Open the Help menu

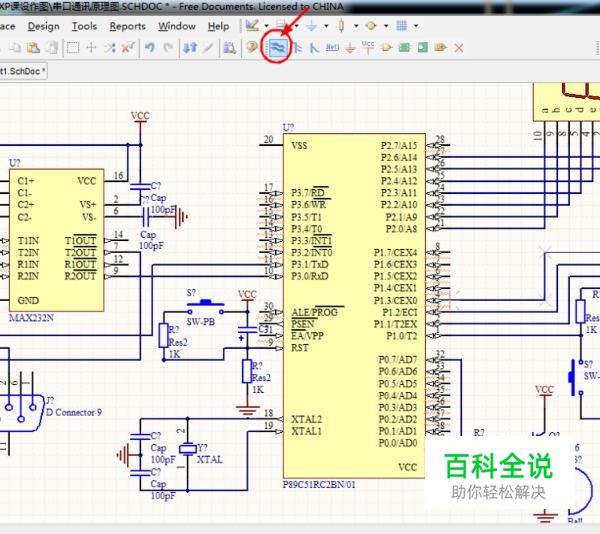coord(218,26)
